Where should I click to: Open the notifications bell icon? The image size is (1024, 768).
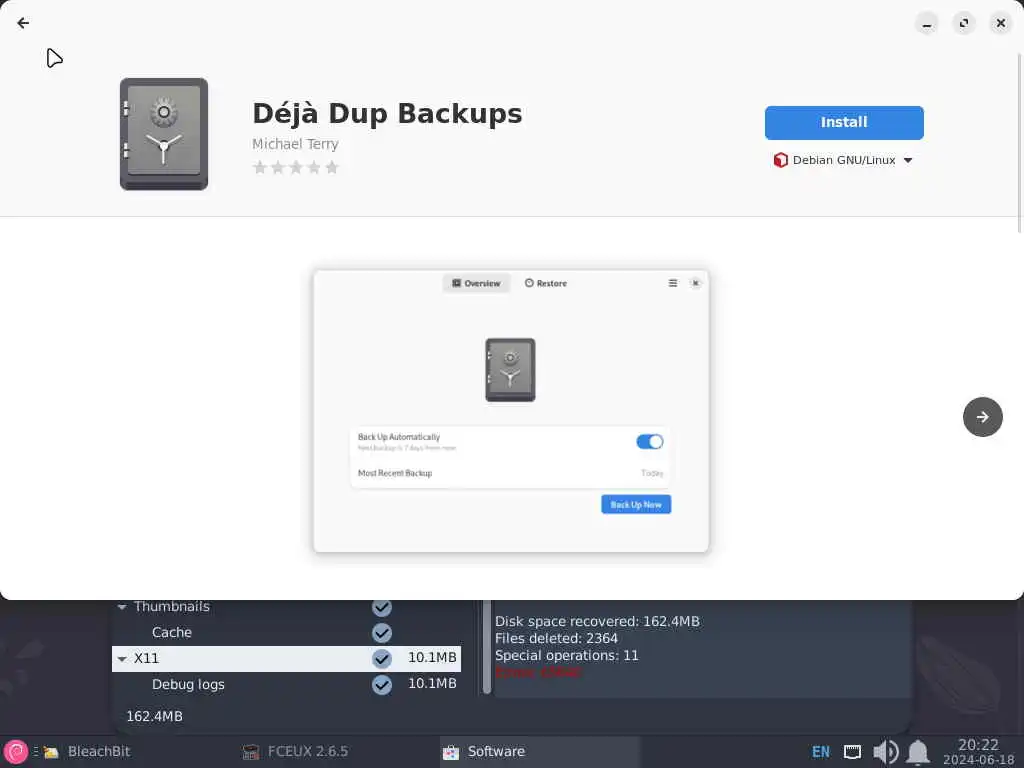tap(918, 752)
